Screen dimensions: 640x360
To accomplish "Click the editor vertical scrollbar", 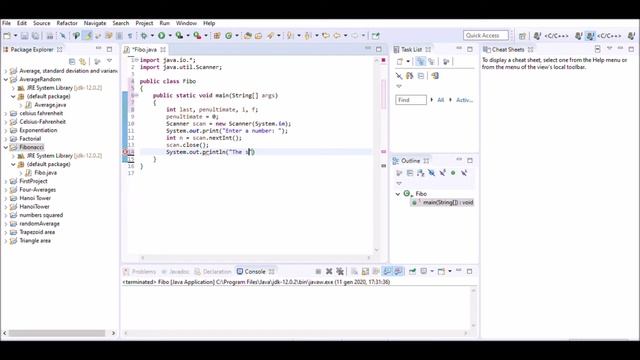I will (x=377, y=155).
